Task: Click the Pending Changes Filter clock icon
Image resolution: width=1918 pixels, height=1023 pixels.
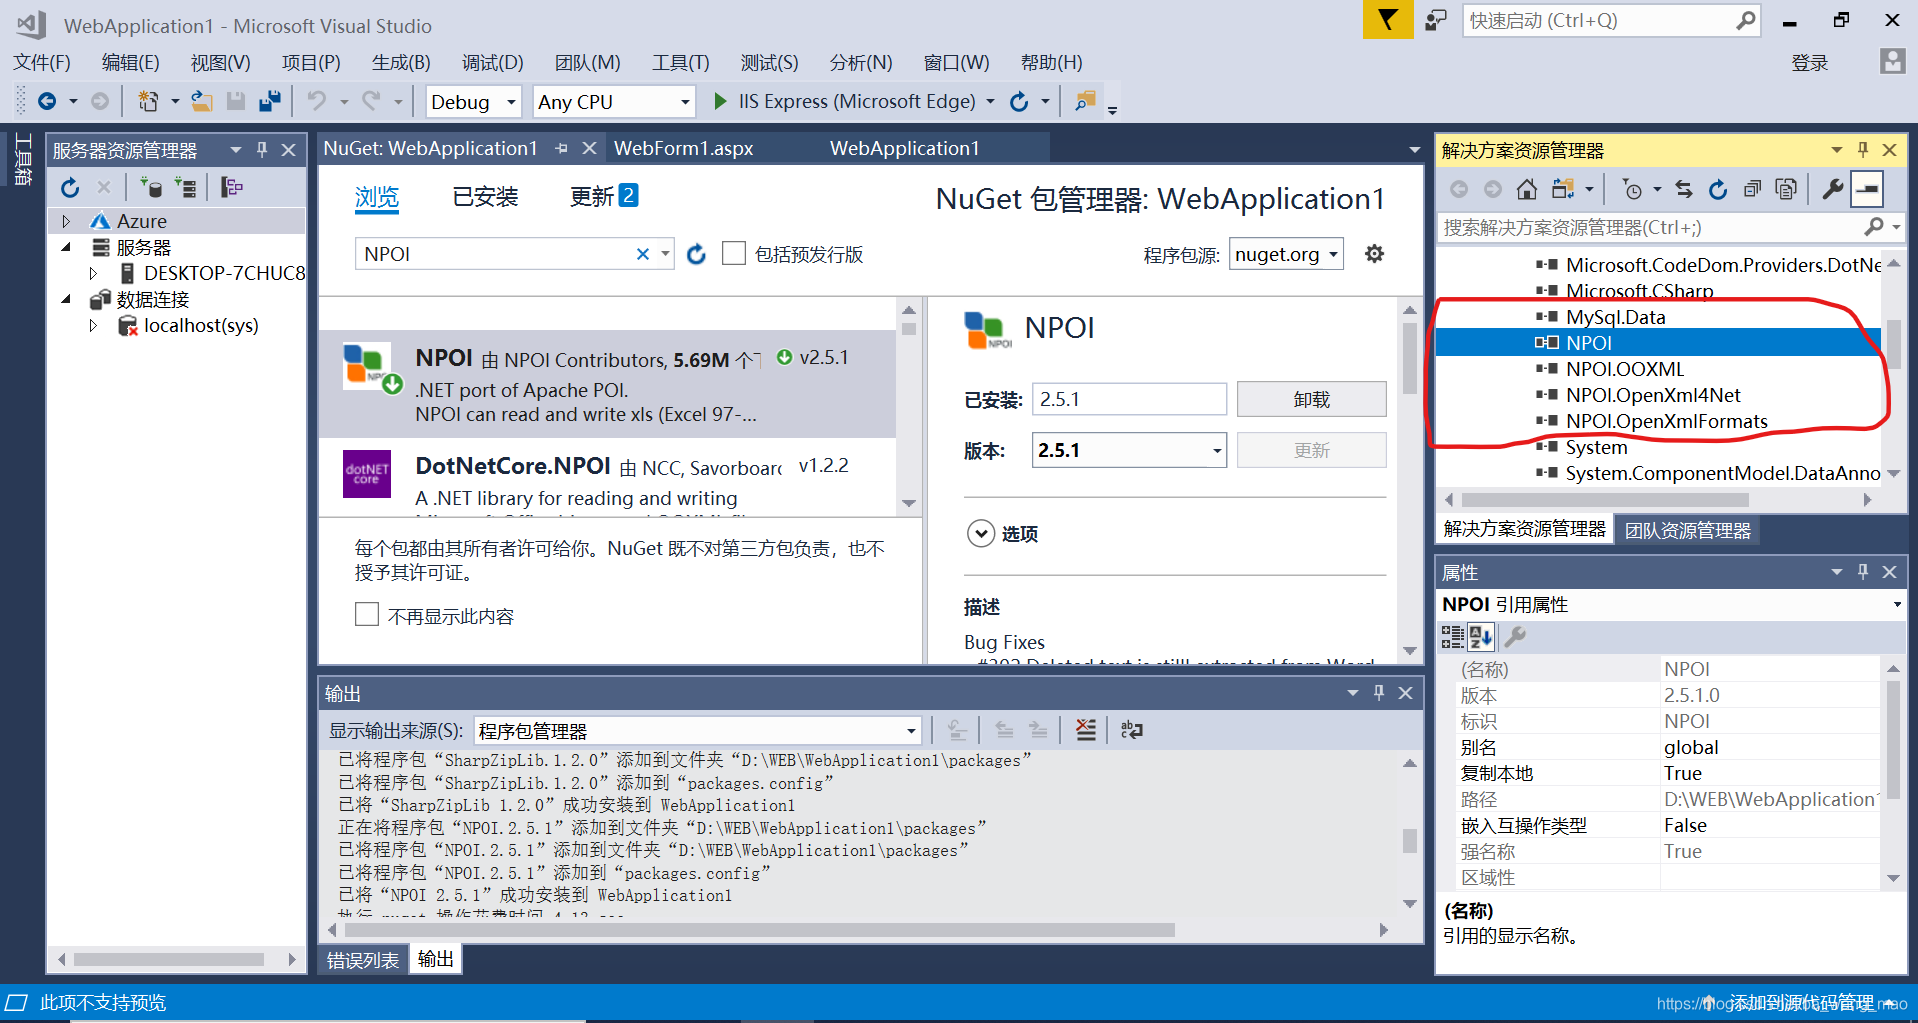Action: (1633, 189)
